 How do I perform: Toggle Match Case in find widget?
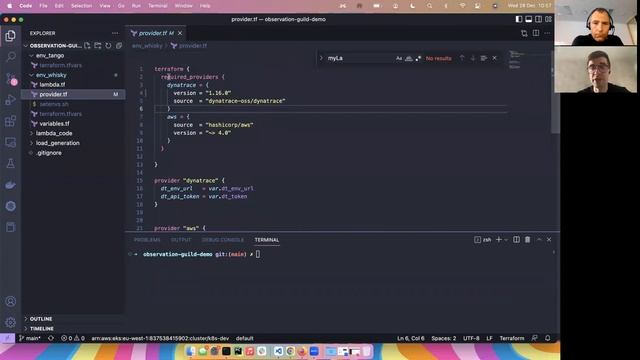click(399, 58)
